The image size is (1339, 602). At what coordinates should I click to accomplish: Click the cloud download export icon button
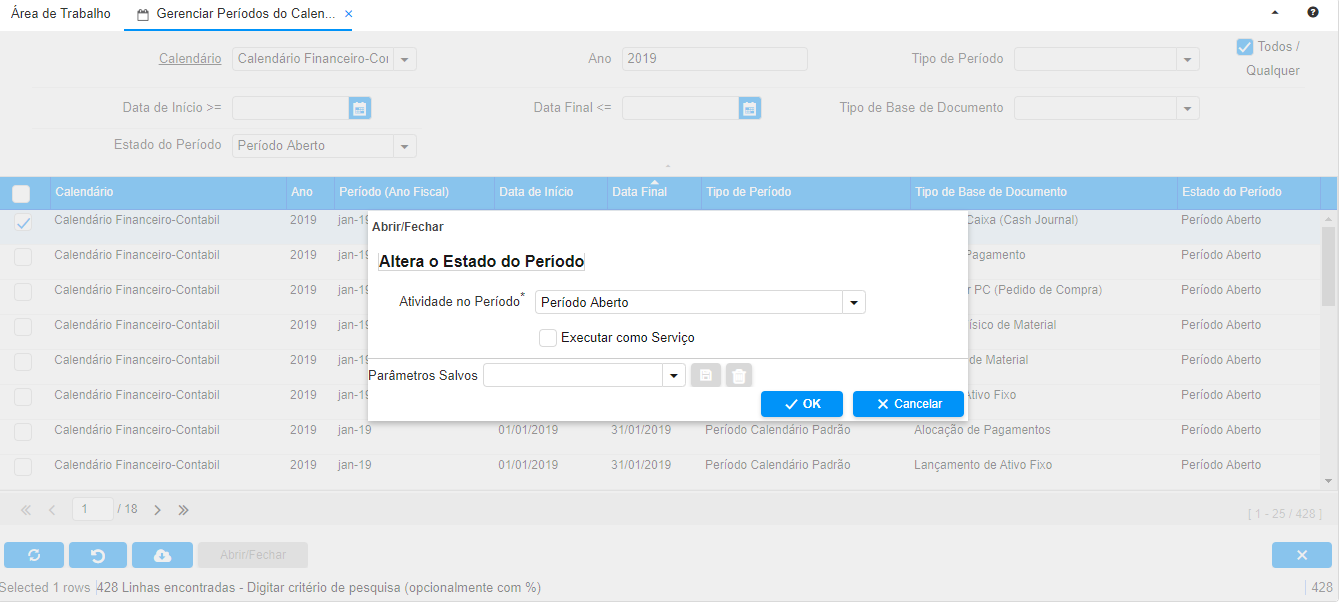tap(161, 555)
